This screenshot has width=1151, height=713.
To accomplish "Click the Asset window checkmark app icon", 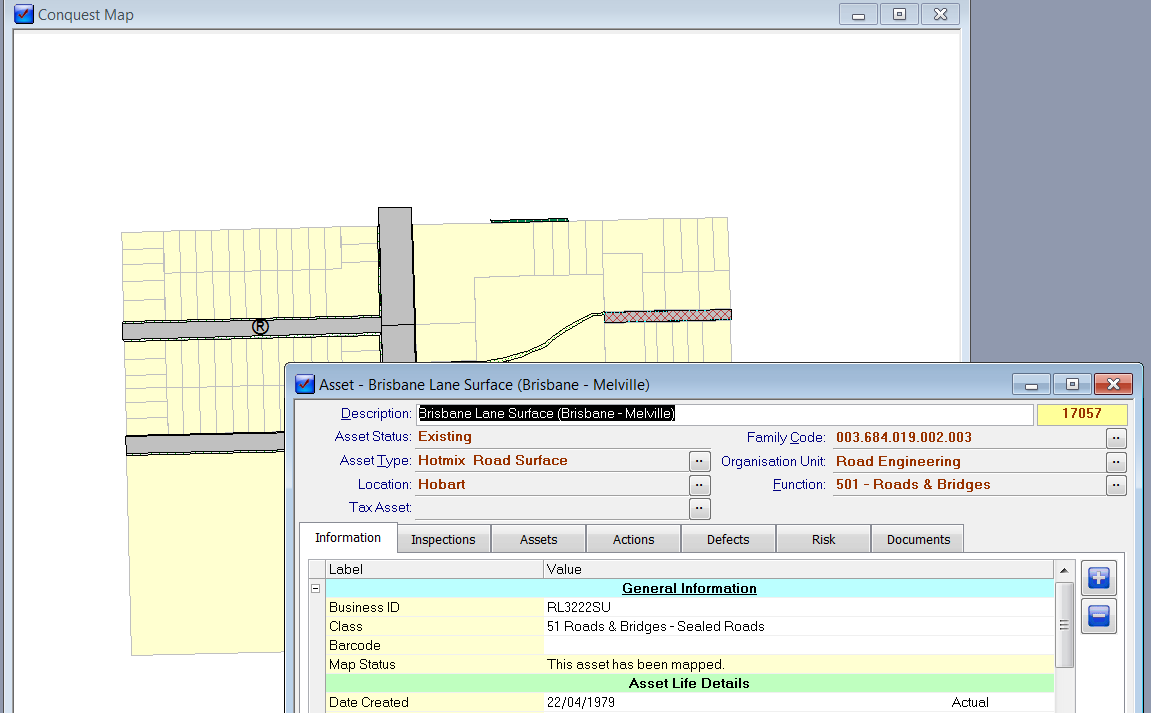I will (305, 384).
